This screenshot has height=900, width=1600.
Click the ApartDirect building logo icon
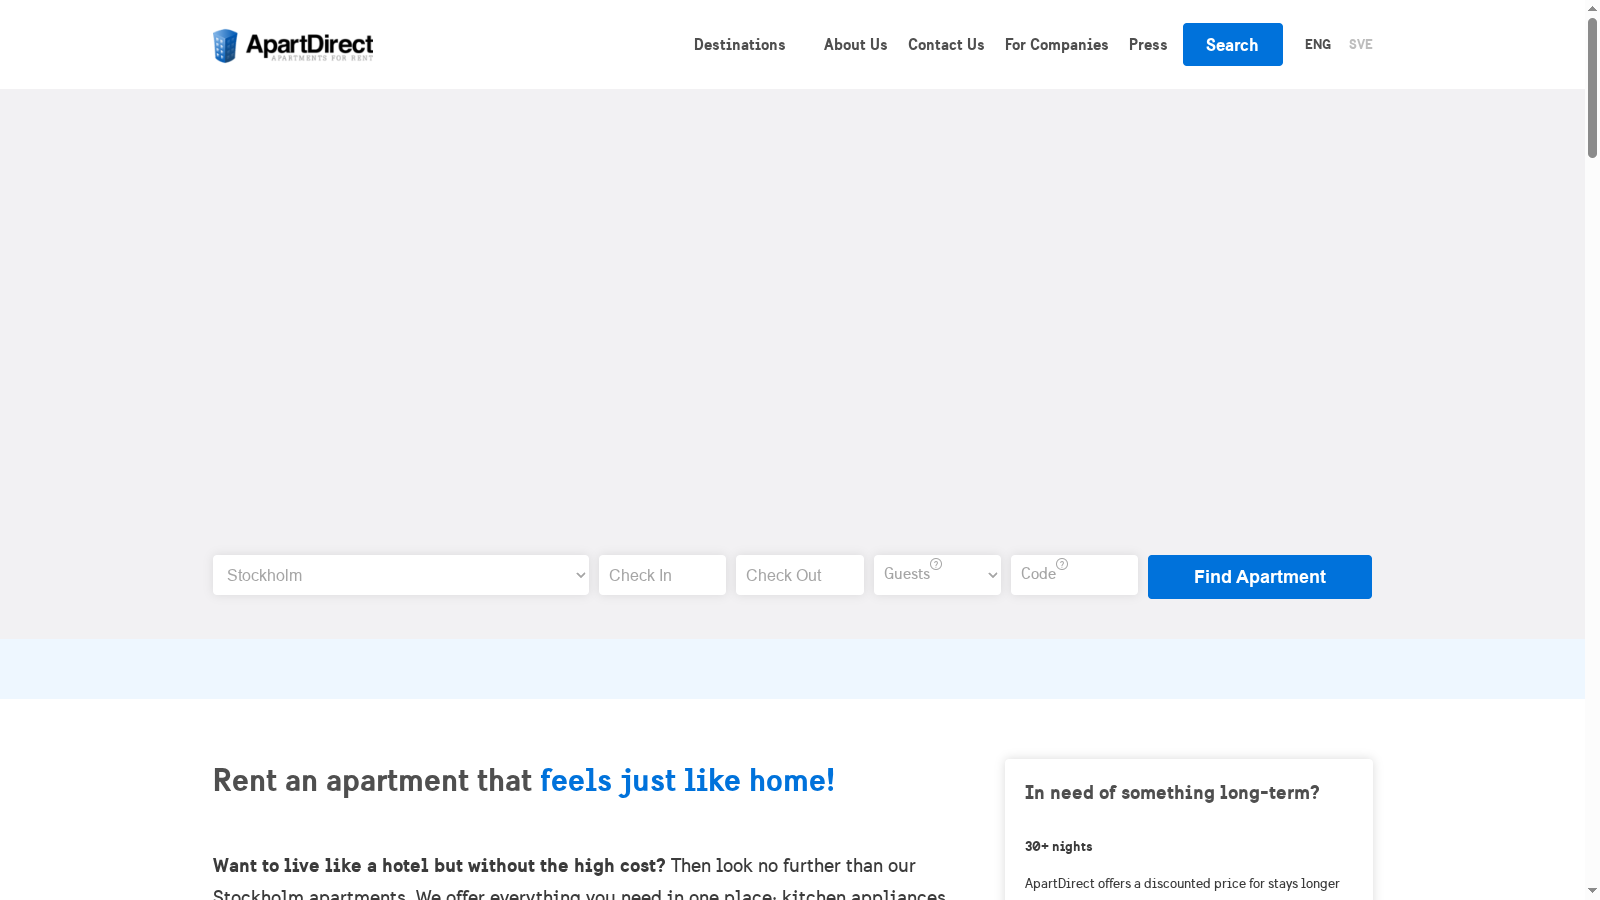224,44
